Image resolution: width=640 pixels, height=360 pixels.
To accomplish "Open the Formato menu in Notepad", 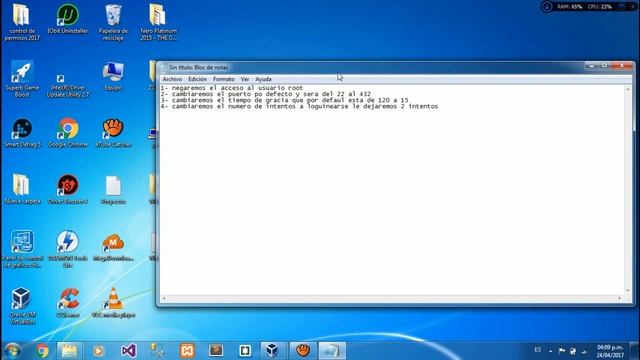I will (224, 79).
